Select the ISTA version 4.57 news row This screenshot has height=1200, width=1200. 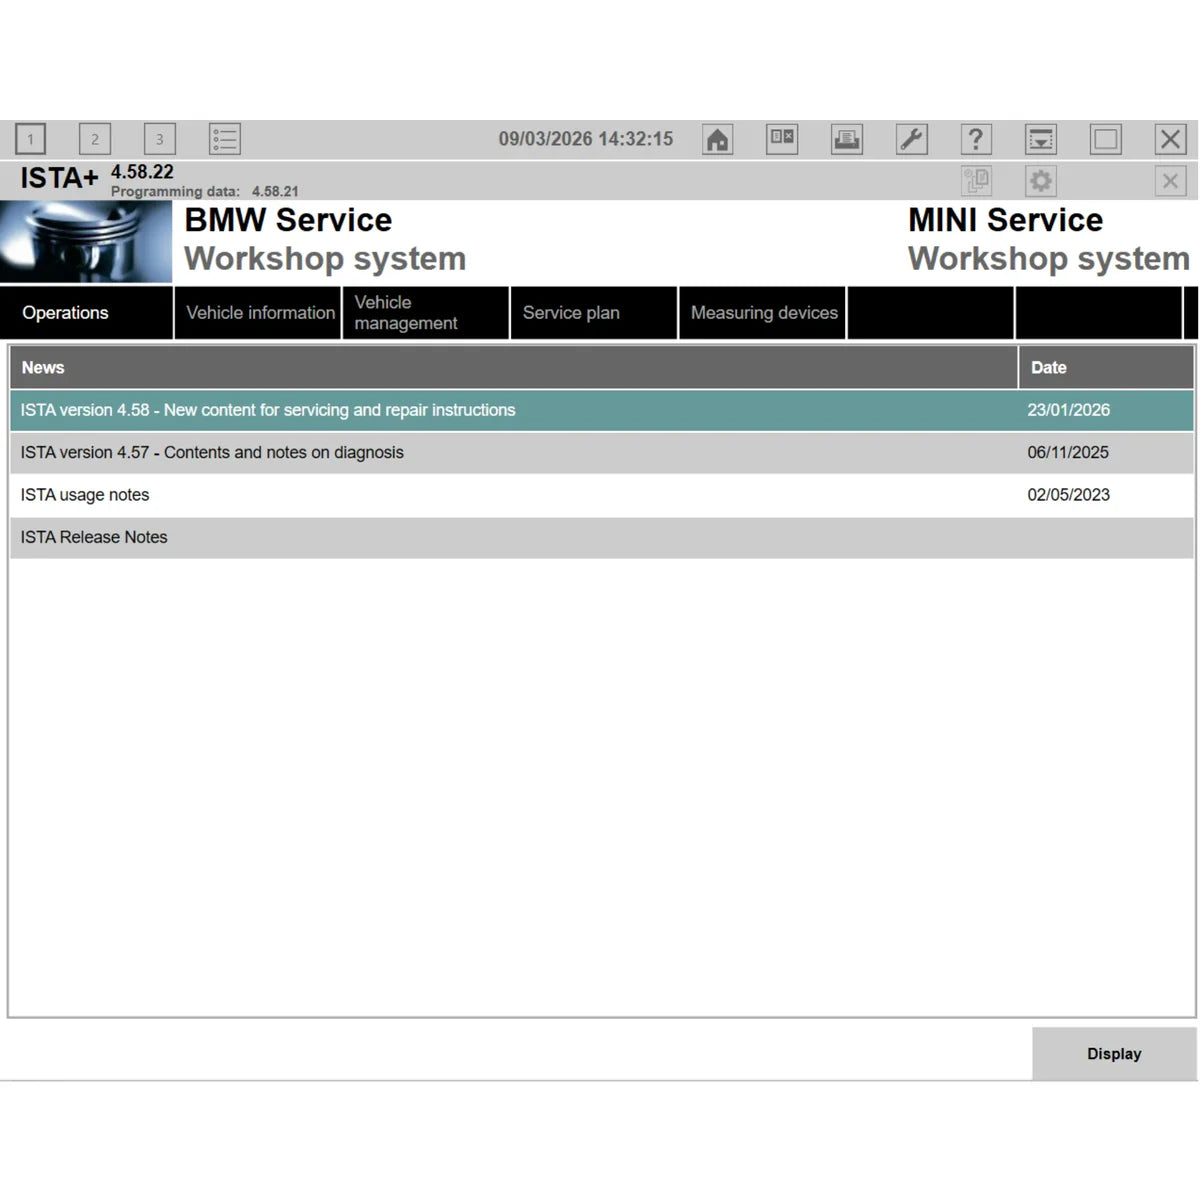click(500, 452)
